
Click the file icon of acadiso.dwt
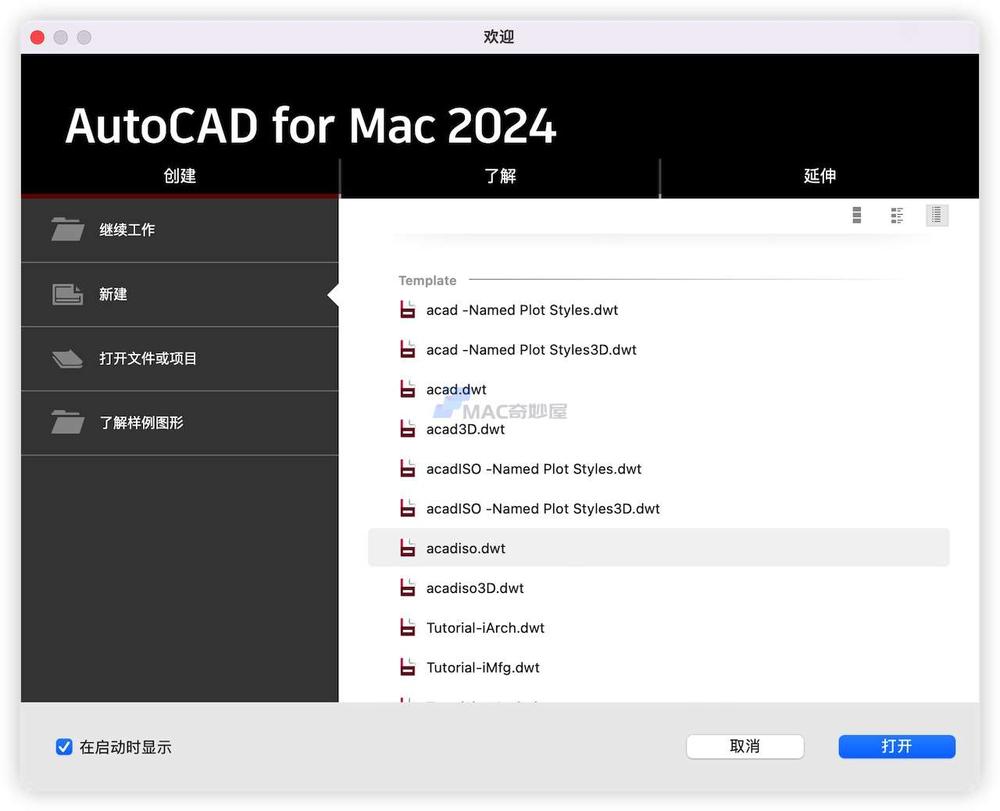point(408,548)
